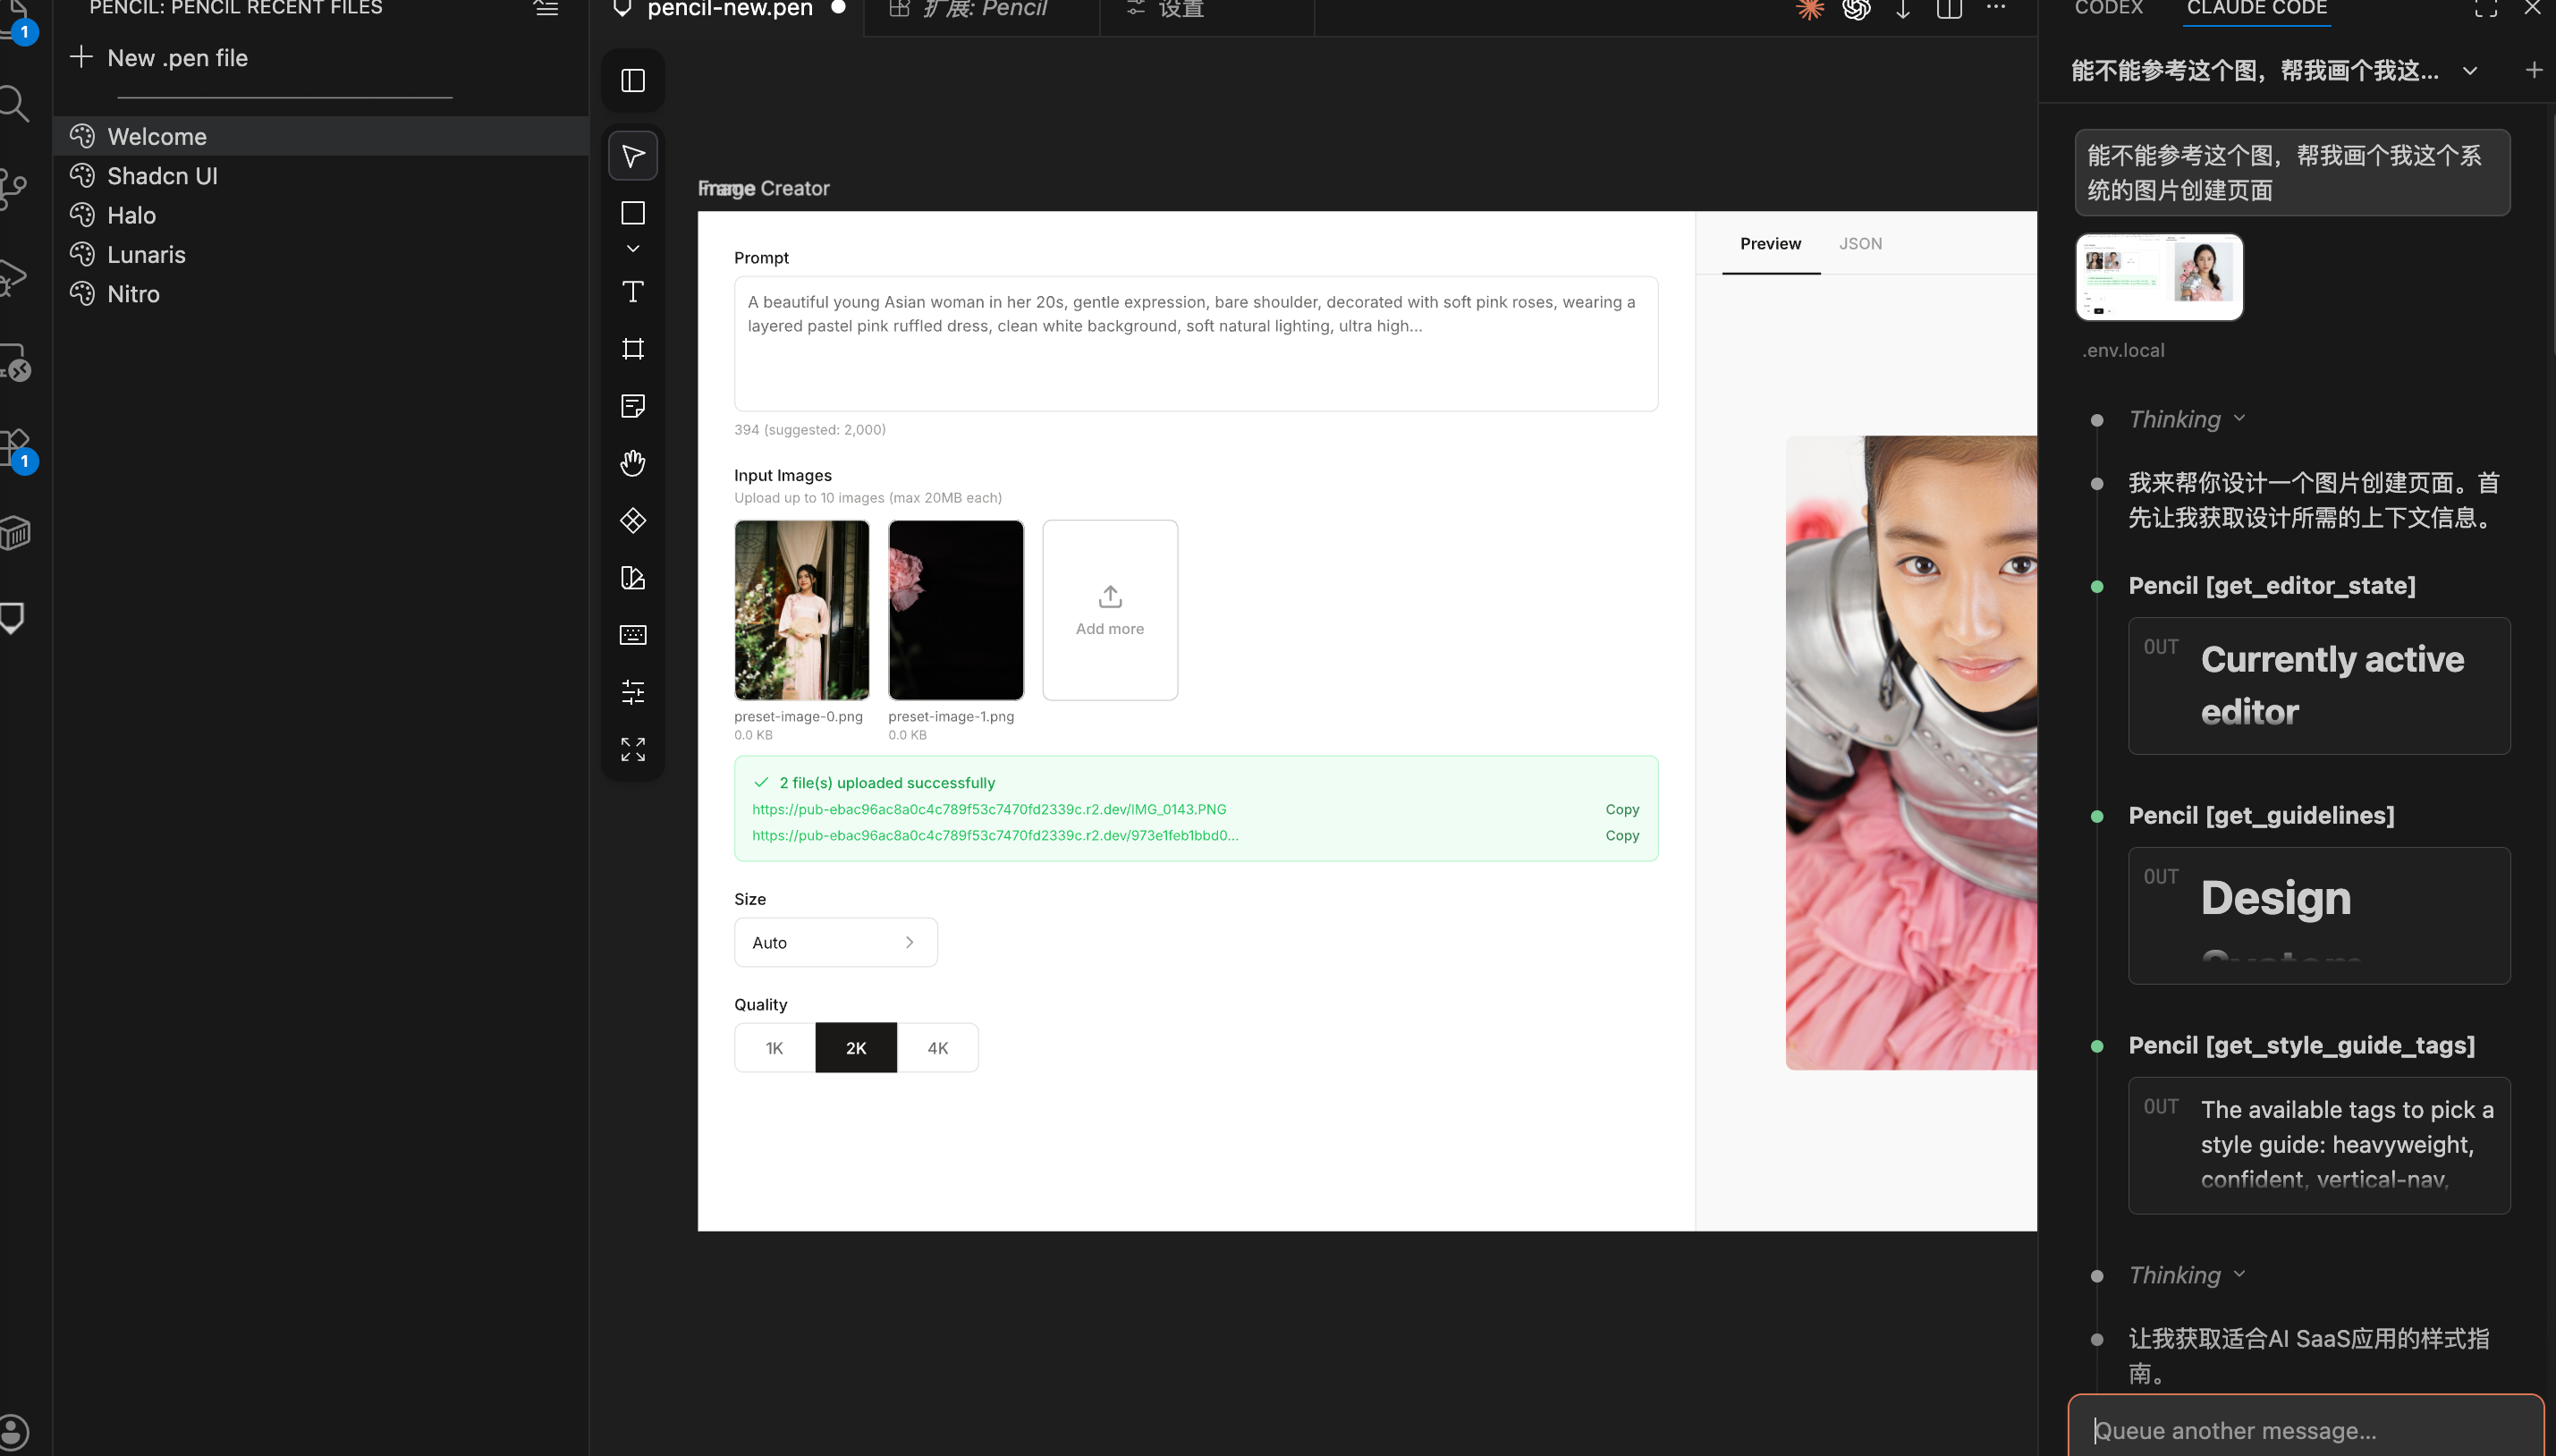This screenshot has width=2556, height=1456.
Task: Select the Move/pointer tool in Pencil toolbar
Action: tap(632, 156)
